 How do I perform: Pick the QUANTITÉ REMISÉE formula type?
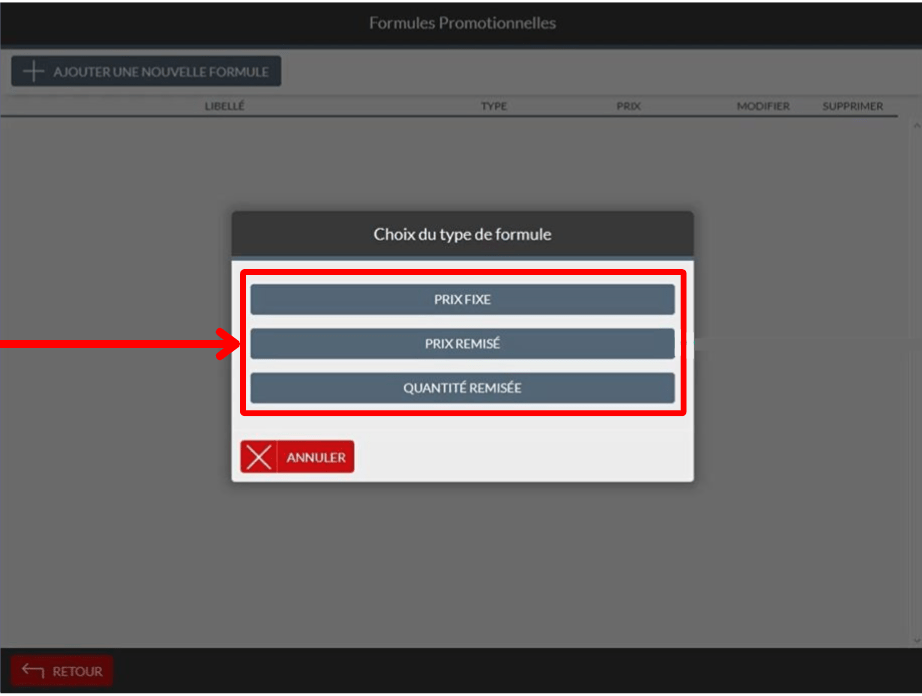(462, 388)
